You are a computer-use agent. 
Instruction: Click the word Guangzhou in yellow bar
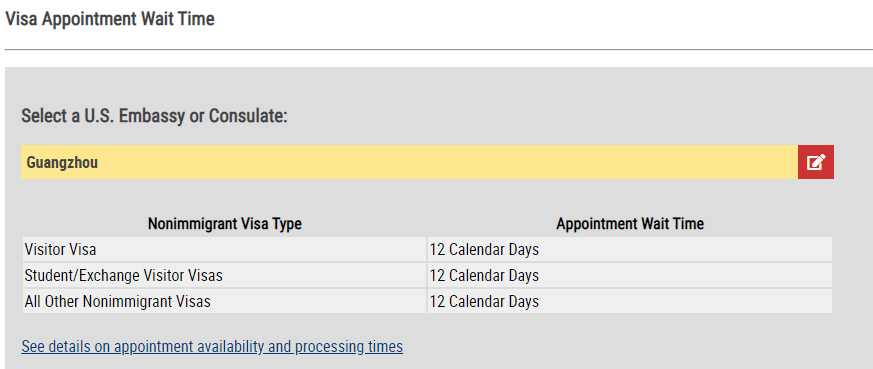(62, 163)
